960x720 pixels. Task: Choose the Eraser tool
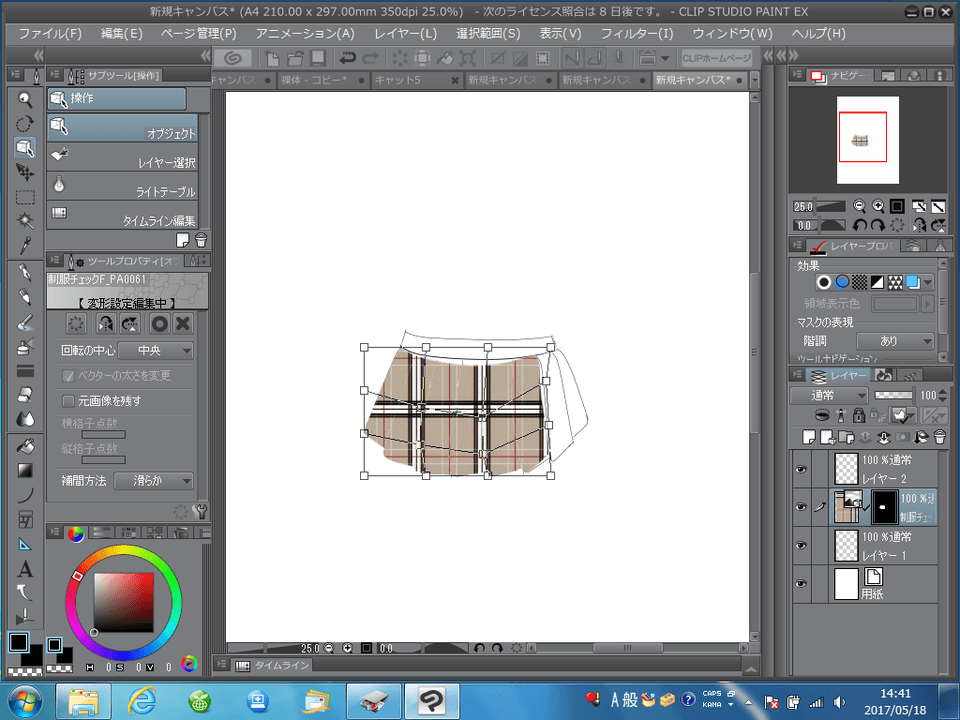click(25, 395)
